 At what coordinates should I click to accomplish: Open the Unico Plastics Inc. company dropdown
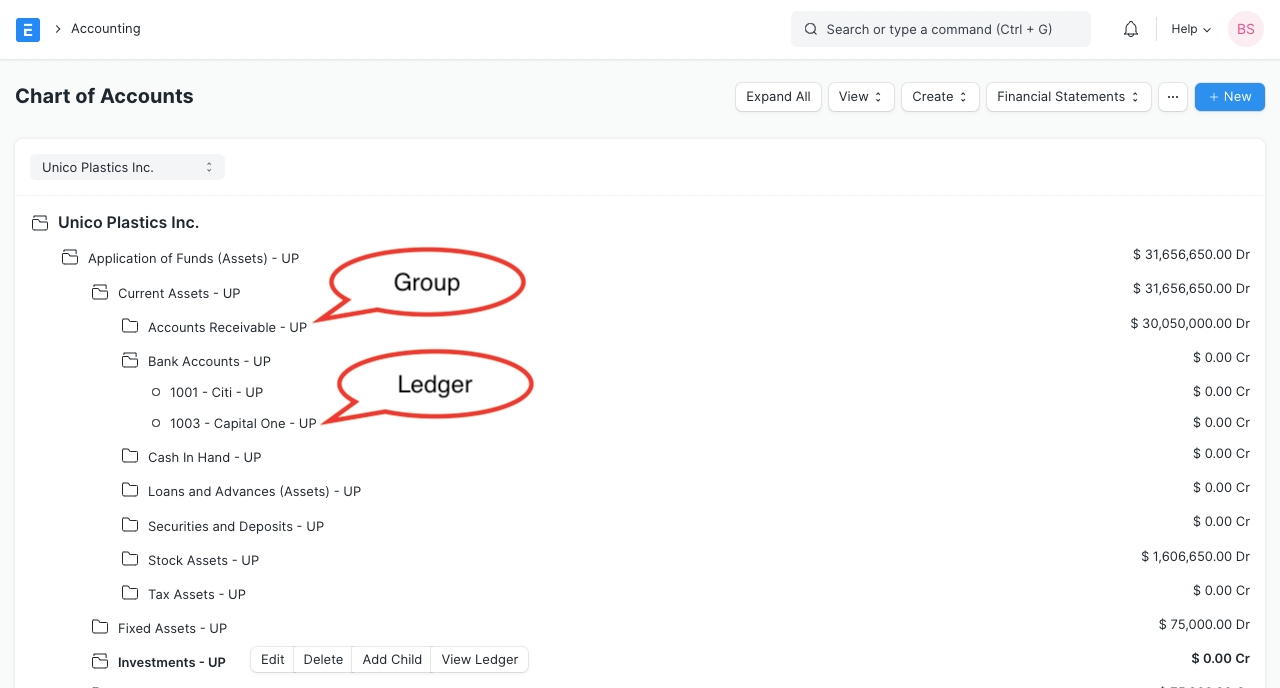[127, 167]
